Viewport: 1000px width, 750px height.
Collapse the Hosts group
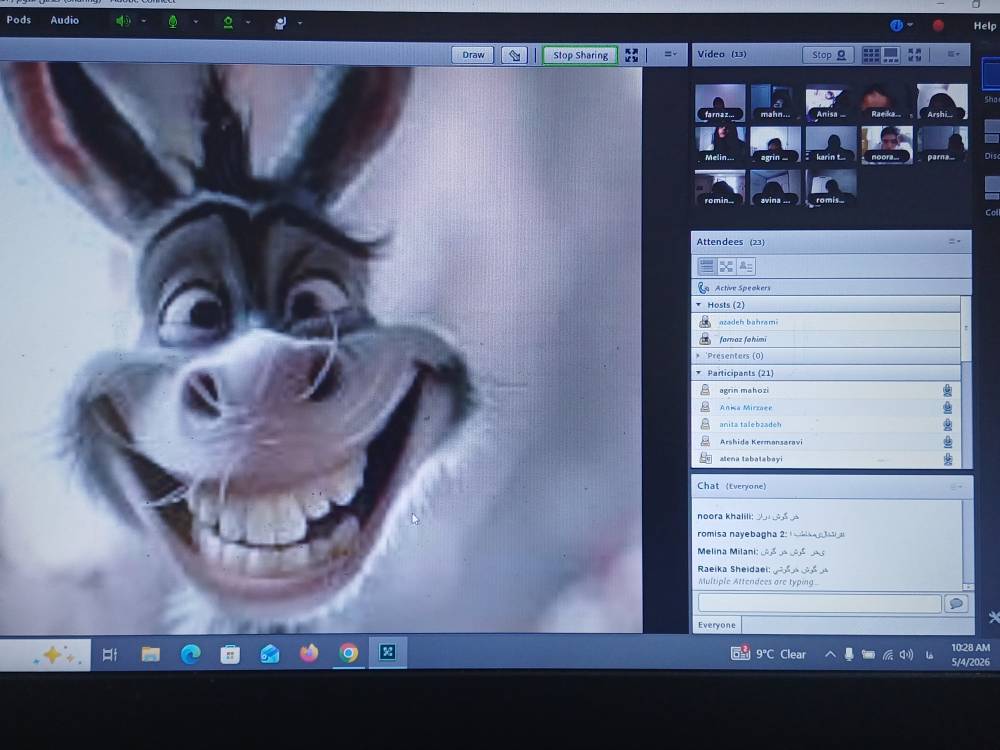[x=698, y=305]
